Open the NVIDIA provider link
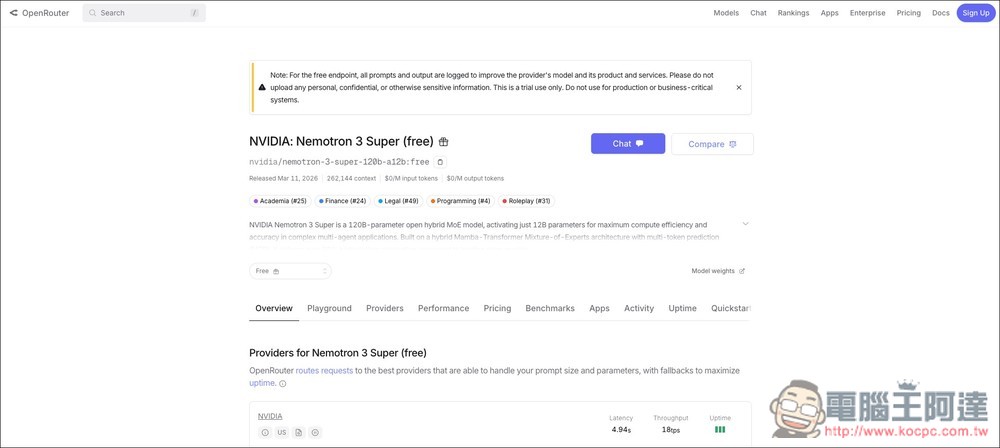Viewport: 1000px width, 448px height. [270, 416]
